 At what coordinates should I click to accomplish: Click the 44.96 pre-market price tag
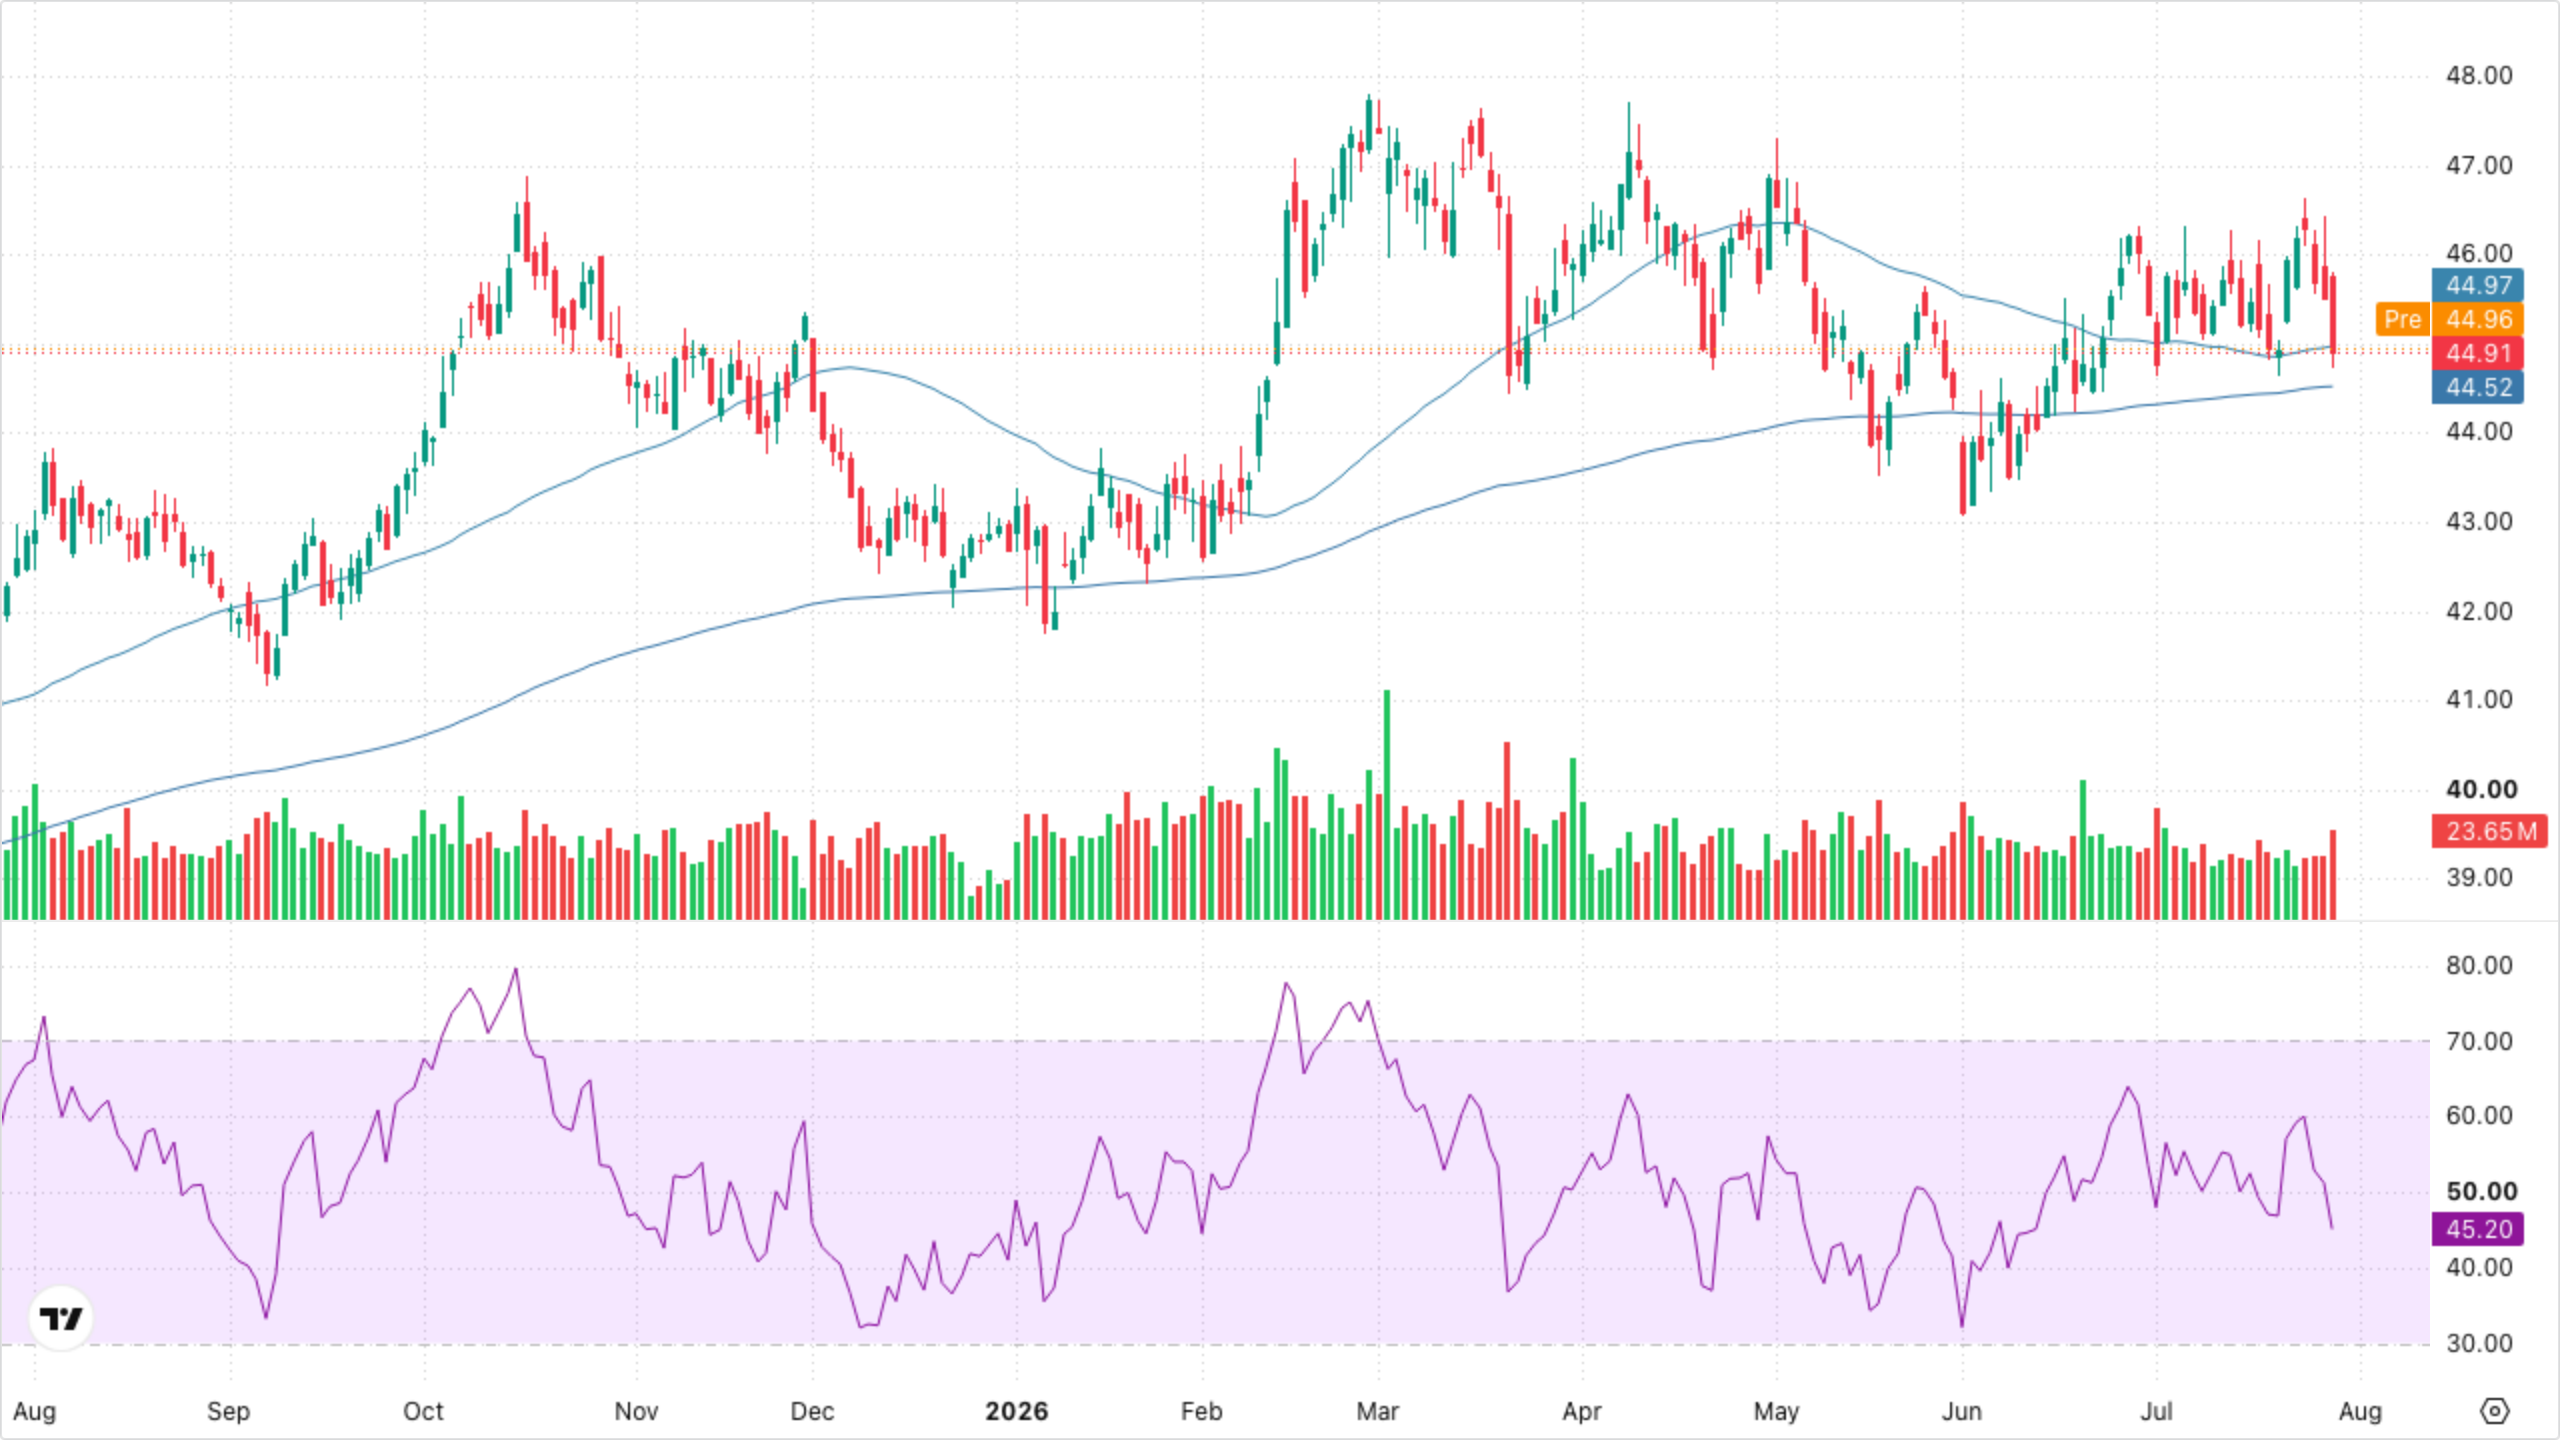[x=2478, y=319]
